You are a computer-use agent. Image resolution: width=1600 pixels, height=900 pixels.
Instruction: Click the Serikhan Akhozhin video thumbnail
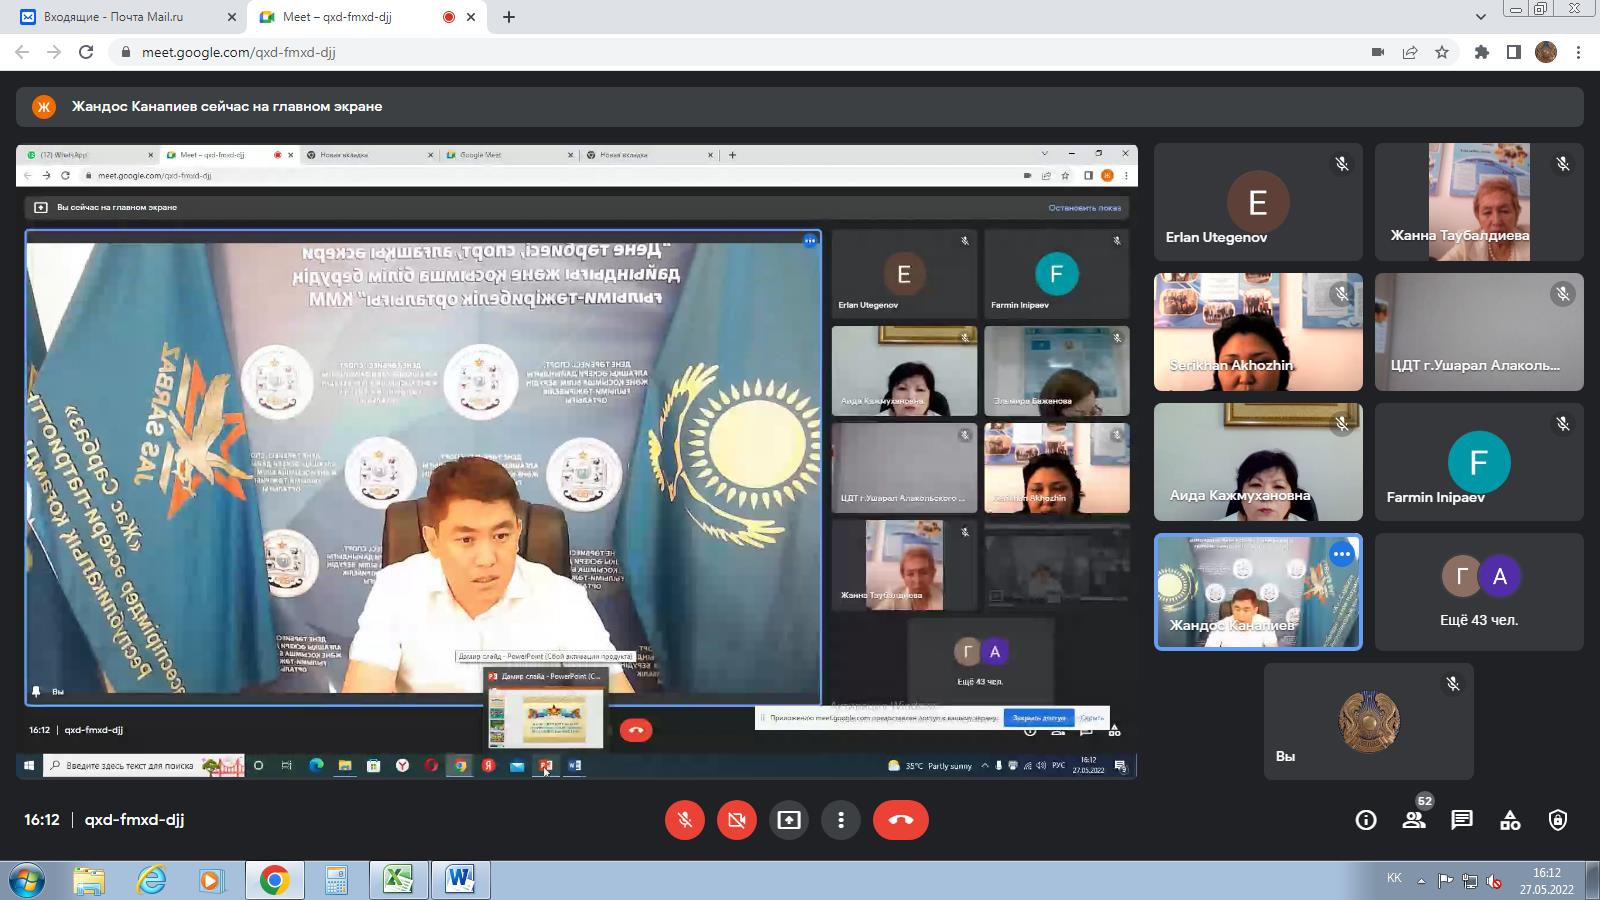(x=1258, y=332)
